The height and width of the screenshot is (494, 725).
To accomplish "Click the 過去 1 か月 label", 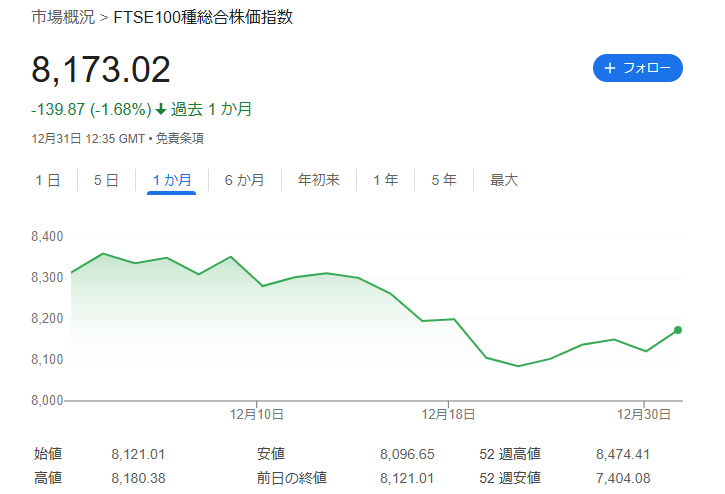I will pyautogui.click(x=211, y=110).
